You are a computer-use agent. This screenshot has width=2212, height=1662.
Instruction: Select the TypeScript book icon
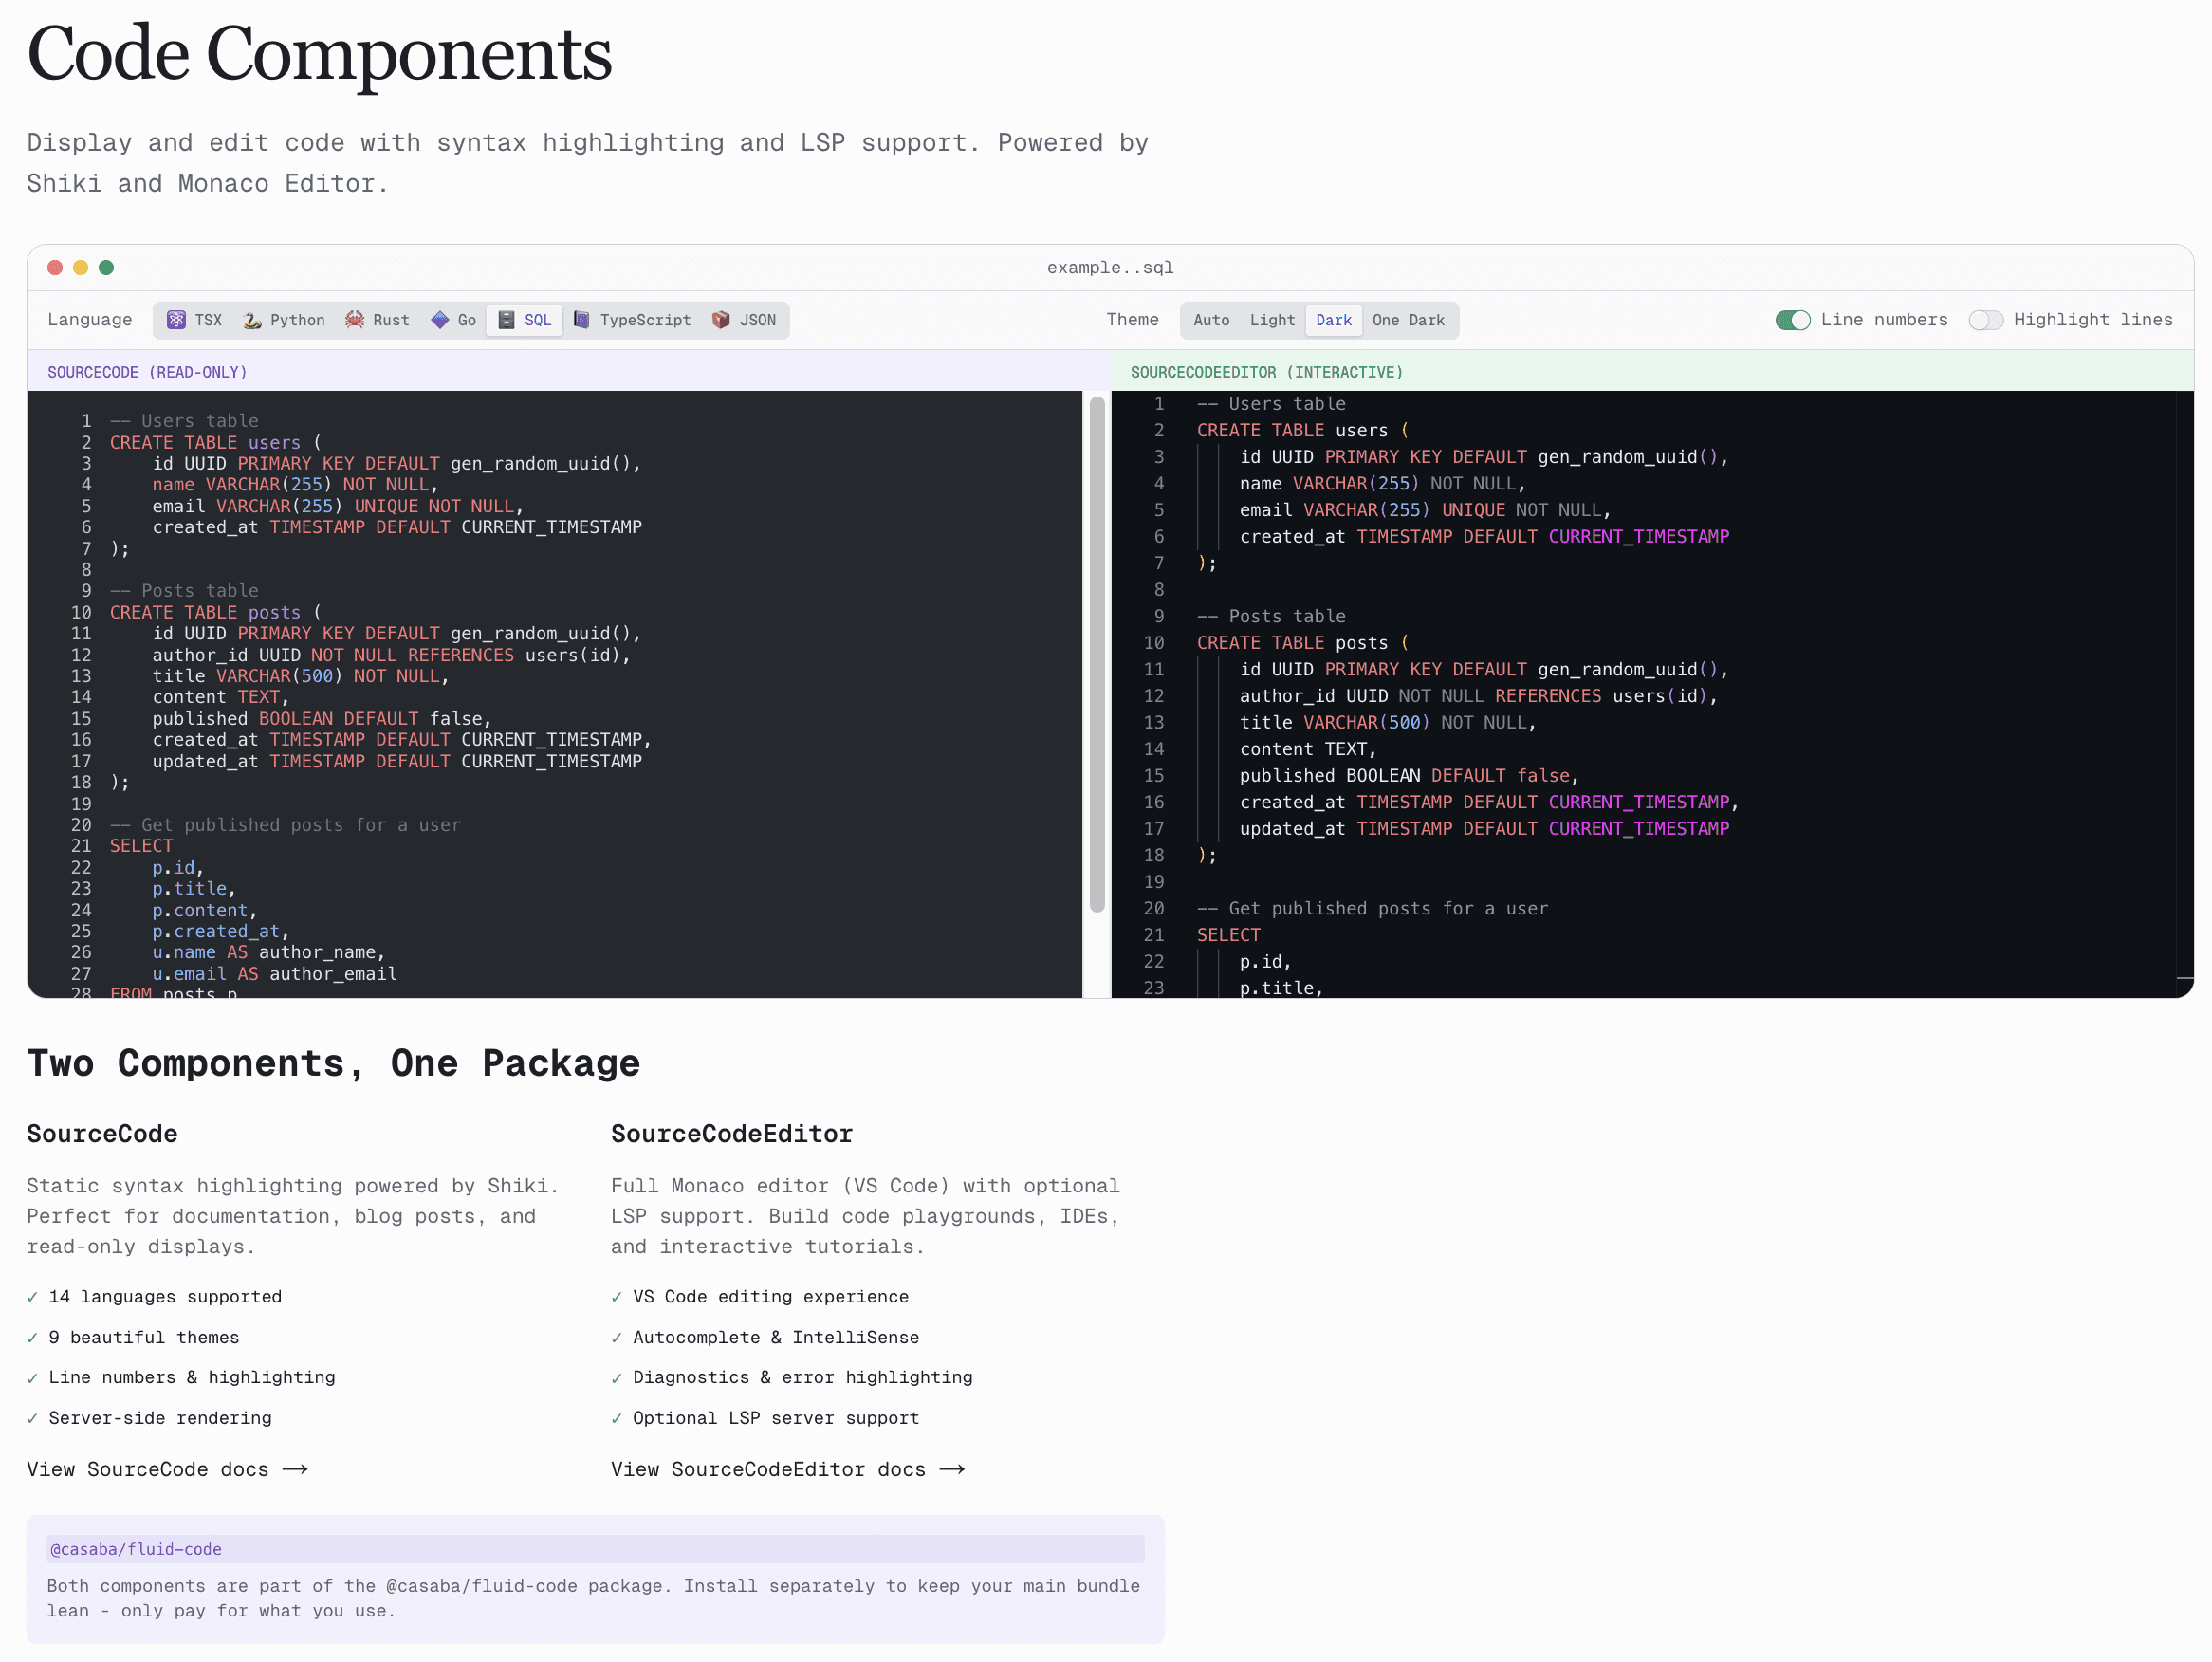click(582, 320)
